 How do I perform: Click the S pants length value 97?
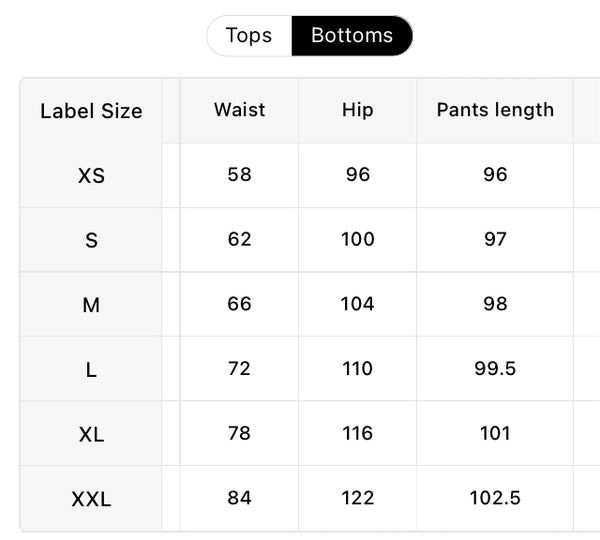[495, 239]
